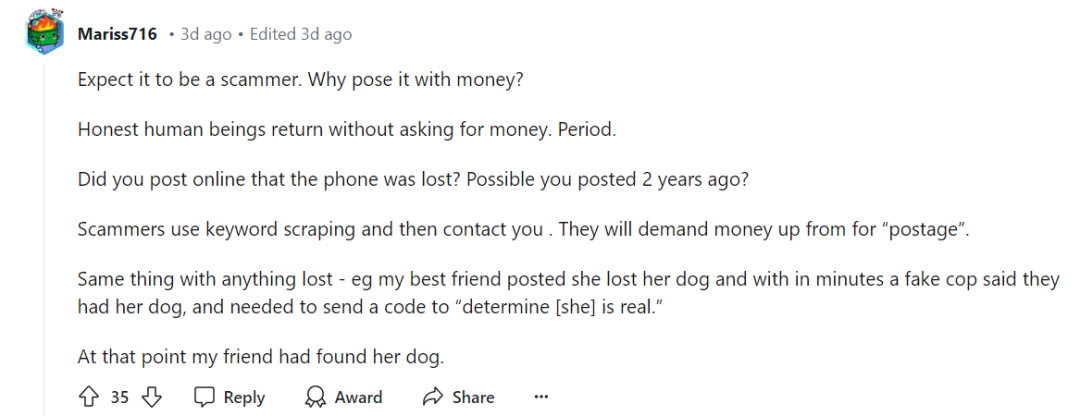Click the 'Edited 3d ago' label
Viewport: 1080px width, 416px height.
click(x=300, y=34)
